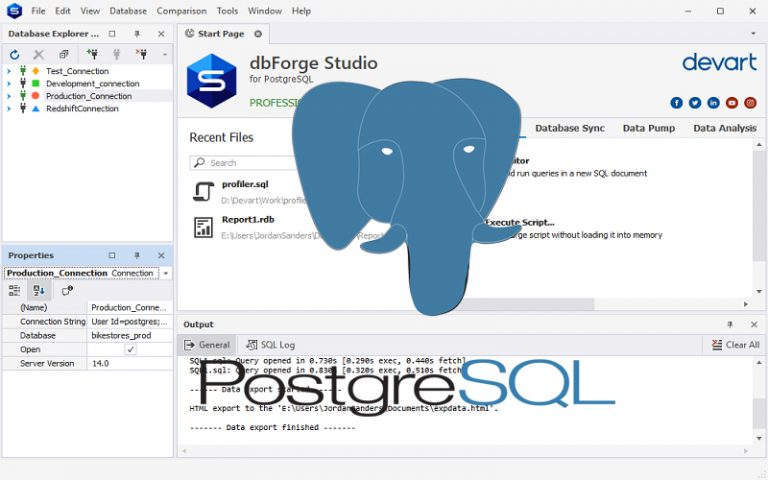Click the Refresh icon in Database Explorer
This screenshot has height=480, width=768.
point(14,54)
